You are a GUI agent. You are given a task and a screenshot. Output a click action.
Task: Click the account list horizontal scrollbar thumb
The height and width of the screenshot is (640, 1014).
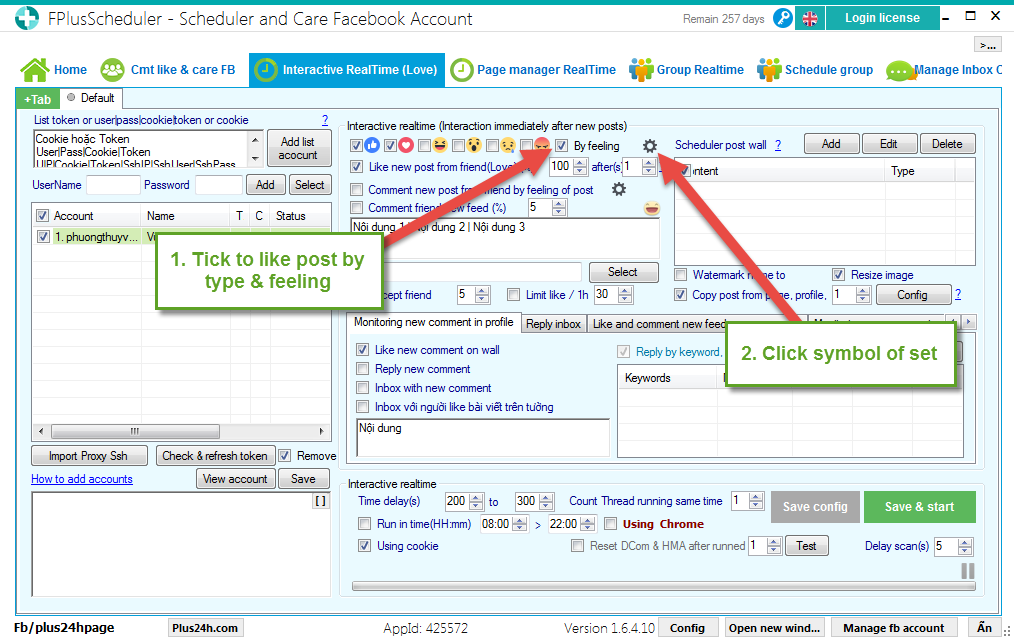[135, 431]
